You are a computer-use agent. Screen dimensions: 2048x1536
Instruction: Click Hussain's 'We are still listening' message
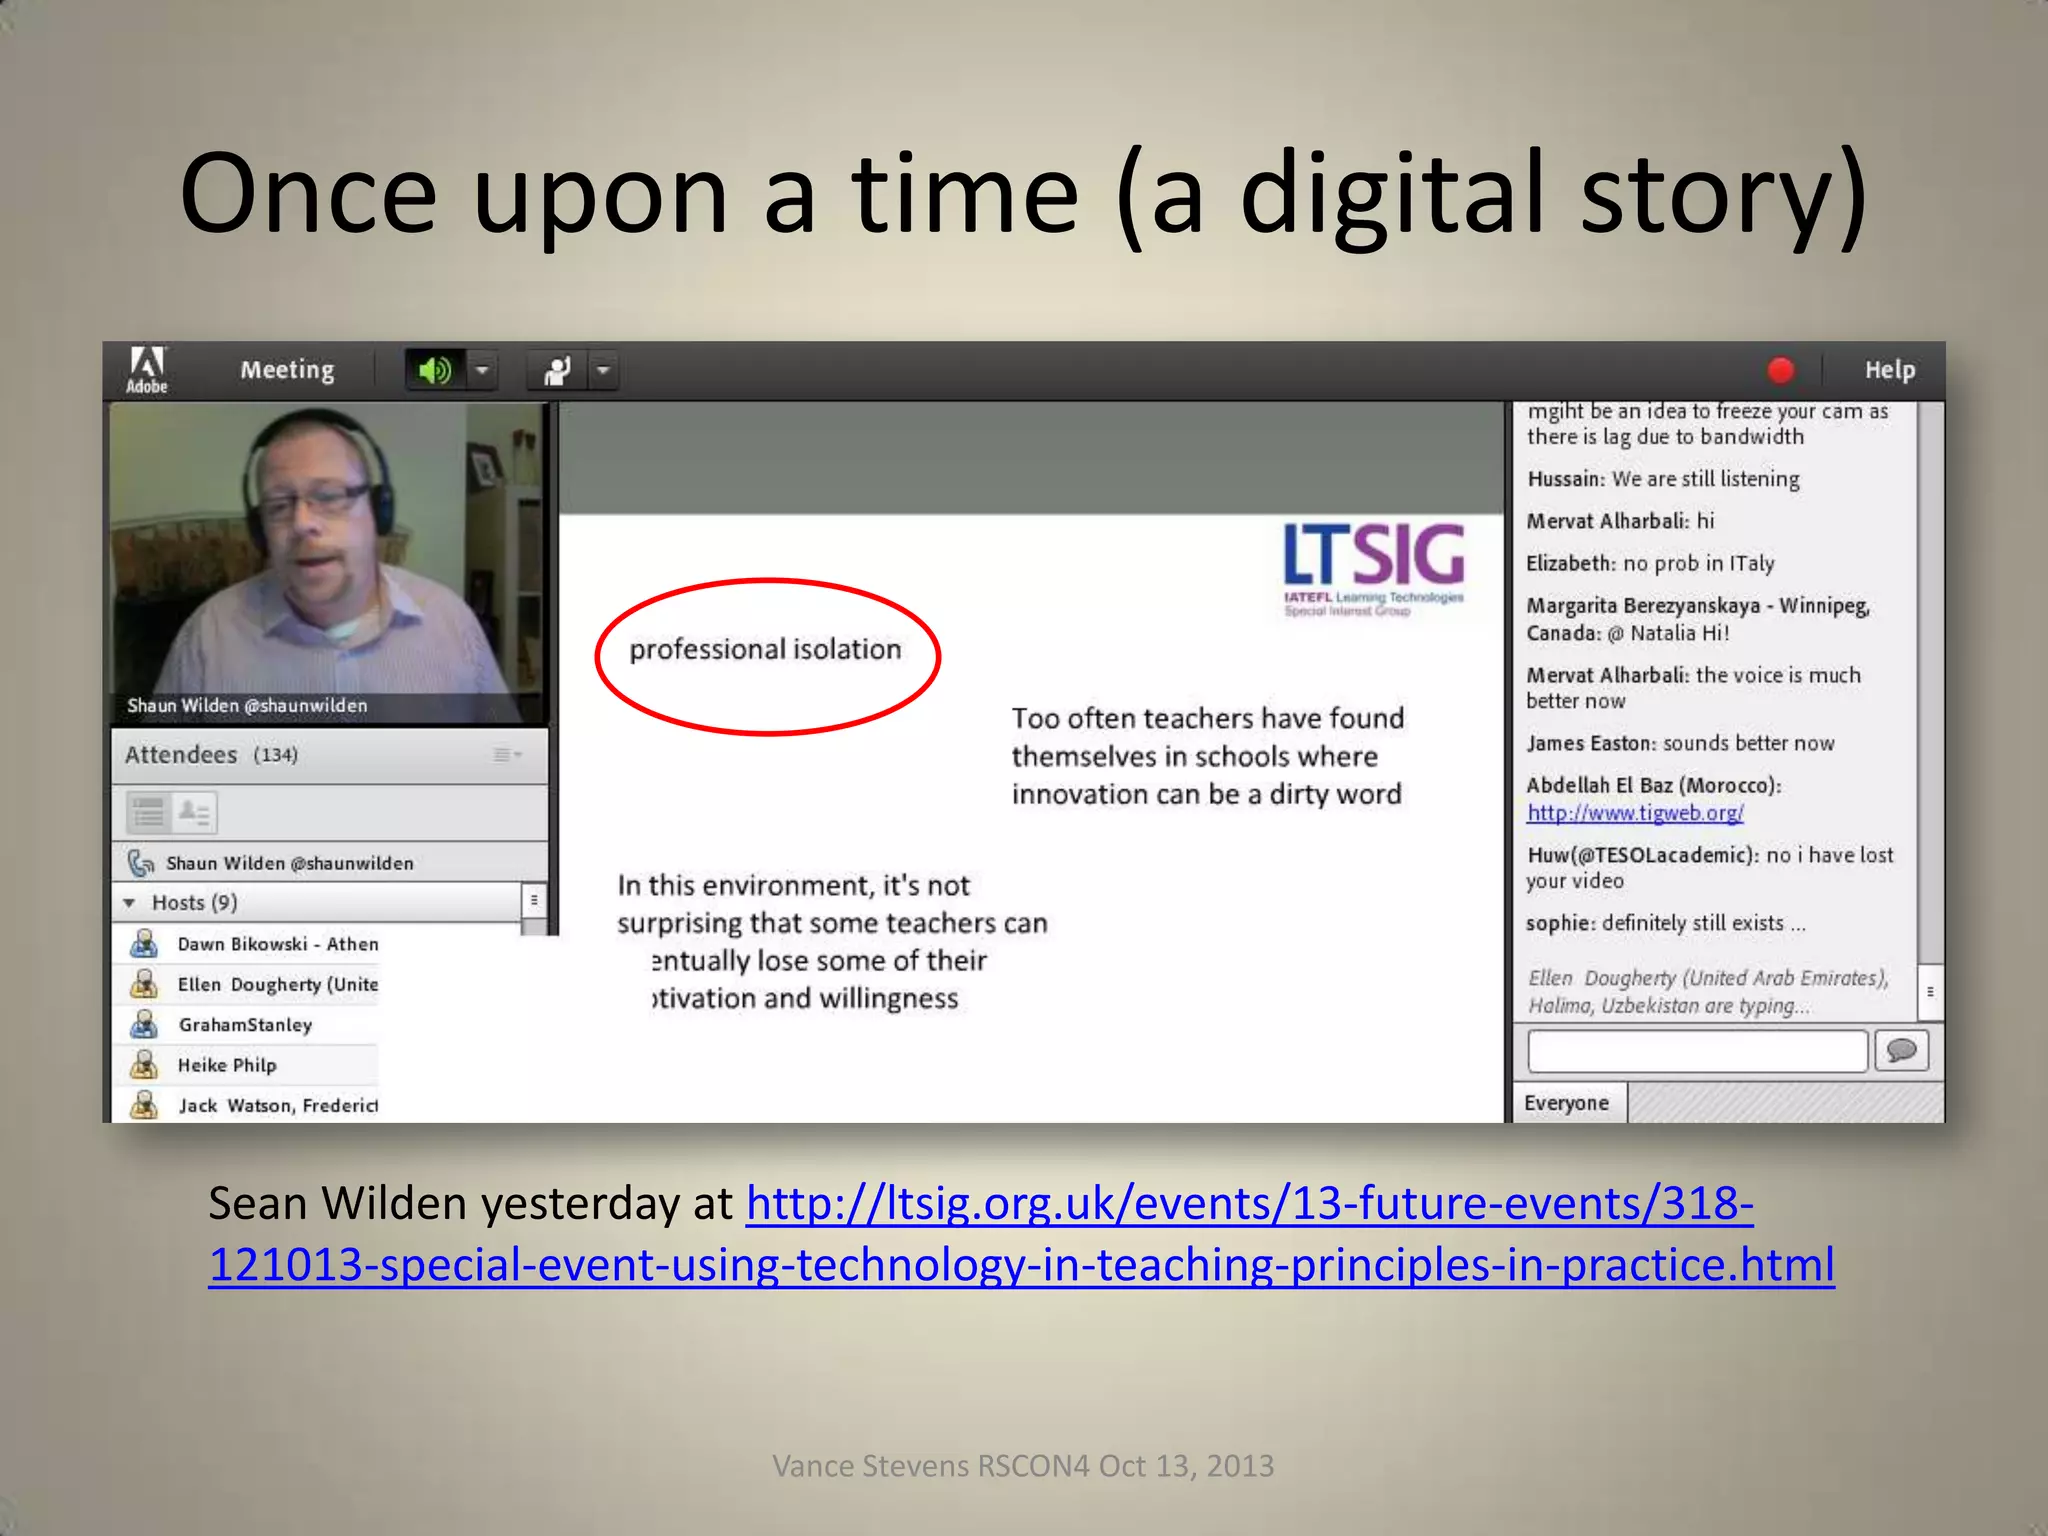pyautogui.click(x=1663, y=479)
